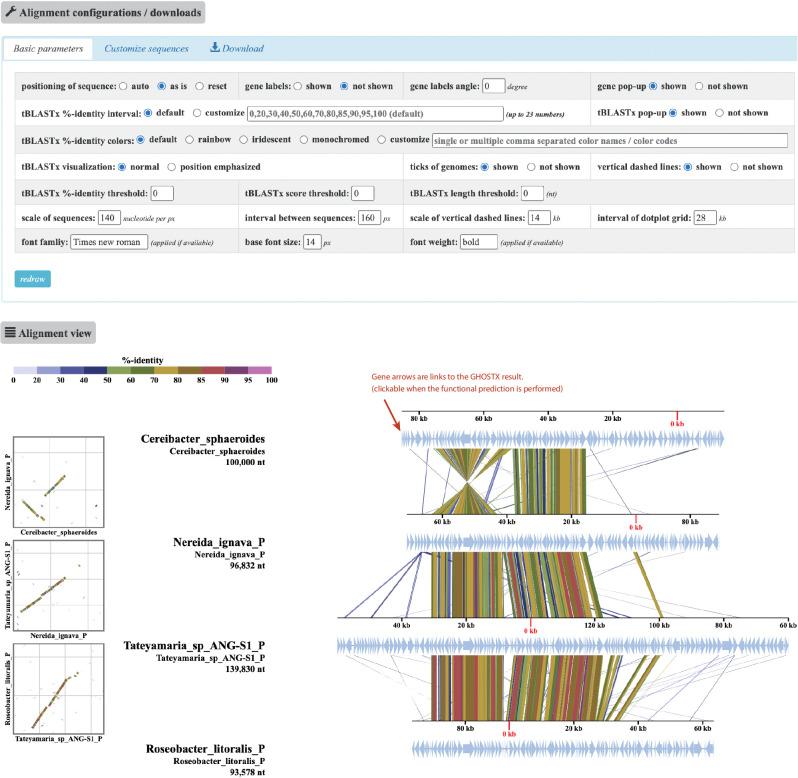
Task: Click the wrench icon beside Alignment configurations
Action: (x=11, y=14)
